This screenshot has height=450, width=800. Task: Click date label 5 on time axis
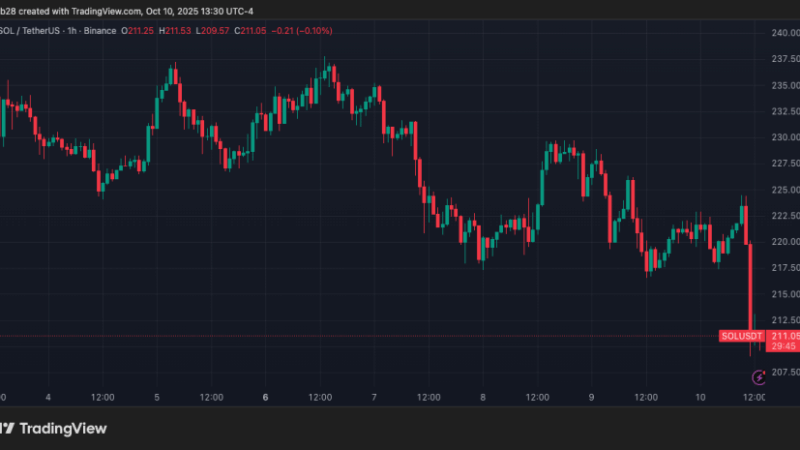point(157,397)
